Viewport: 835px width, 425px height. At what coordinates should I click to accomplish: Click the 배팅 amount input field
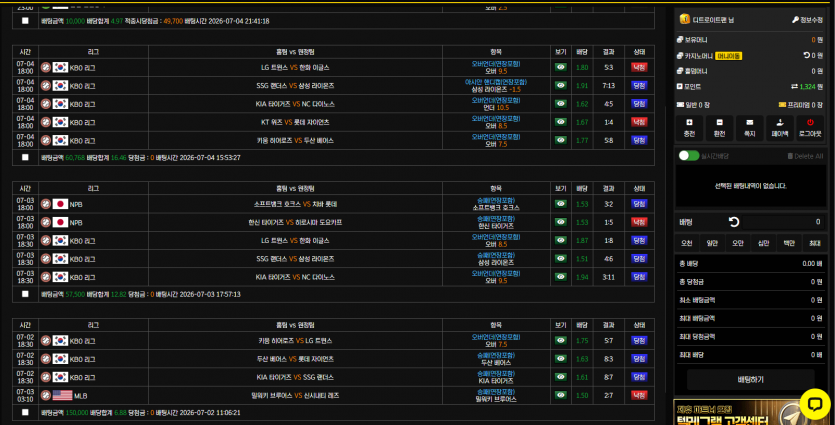coord(784,222)
